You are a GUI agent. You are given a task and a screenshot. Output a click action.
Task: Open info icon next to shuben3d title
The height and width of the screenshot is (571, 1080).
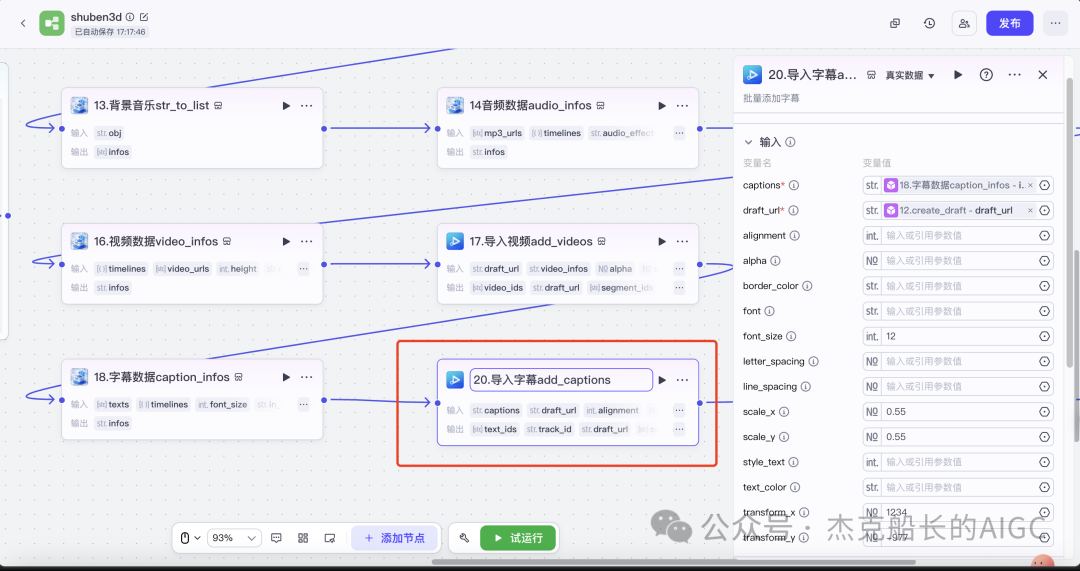click(x=130, y=17)
